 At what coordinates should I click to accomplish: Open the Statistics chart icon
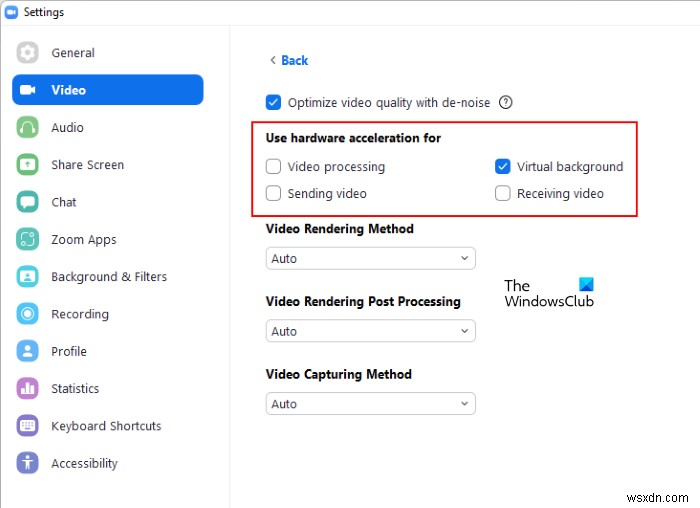pos(28,389)
